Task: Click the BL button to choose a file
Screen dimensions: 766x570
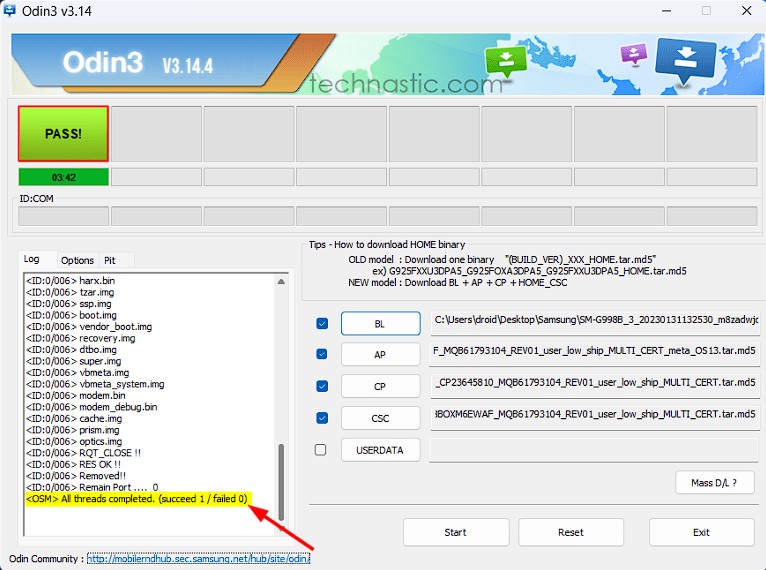Action: pos(380,324)
